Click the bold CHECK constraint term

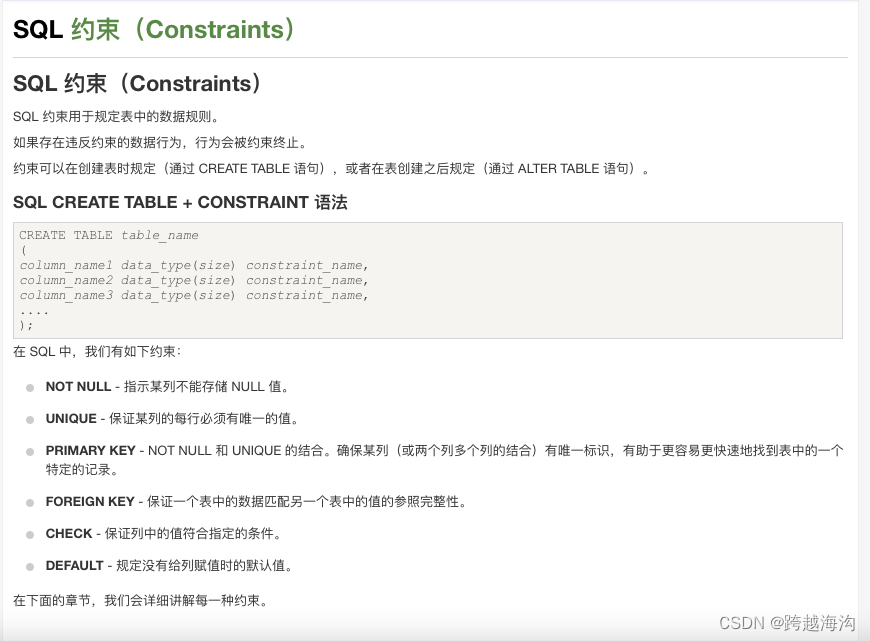(x=69, y=534)
